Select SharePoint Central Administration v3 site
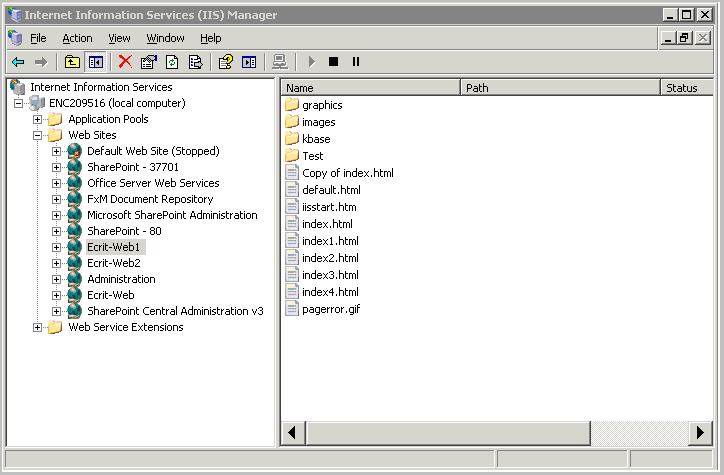The width and height of the screenshot is (724, 475). tap(175, 311)
